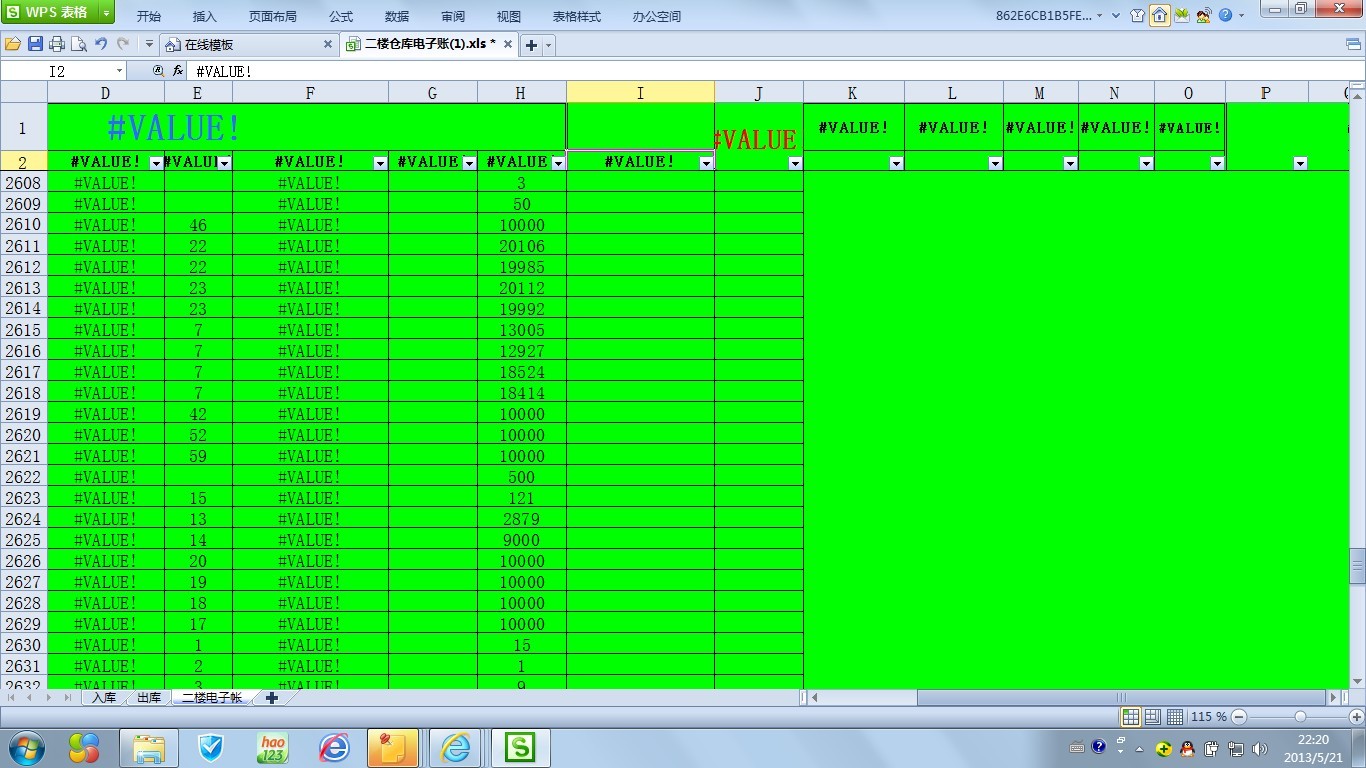The height and width of the screenshot is (768, 1366).
Task: Create a new document tab with plus
Action: (532, 45)
